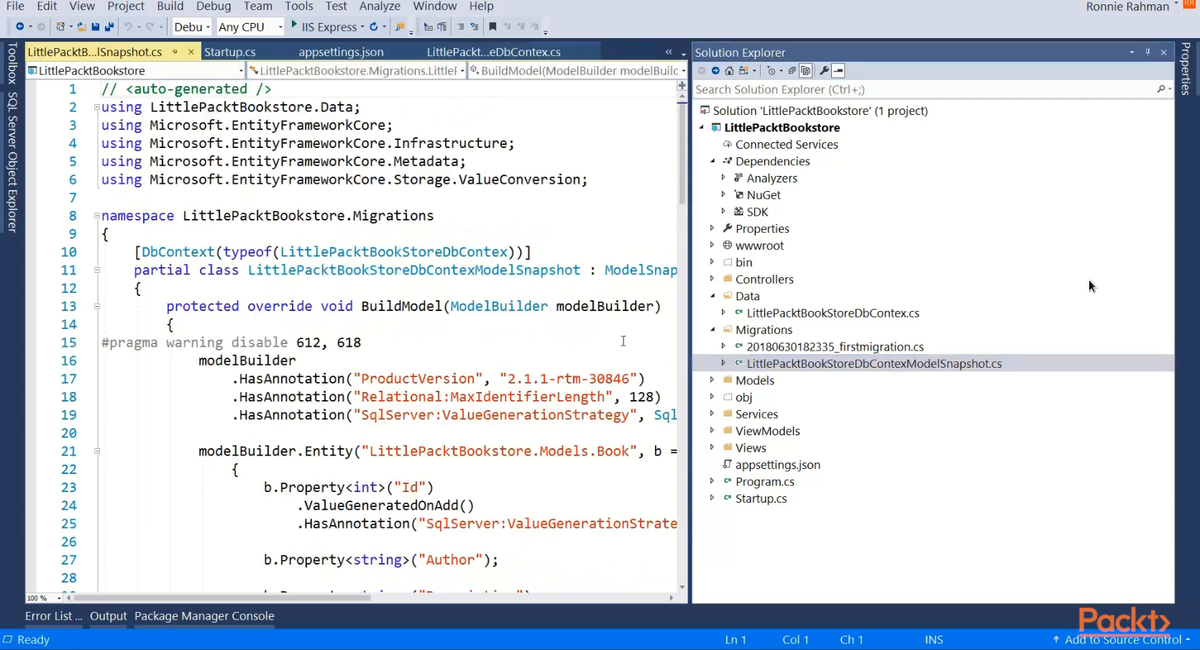The image size is (1200, 650).
Task: Open the Toolbox side tab
Action: 12,65
